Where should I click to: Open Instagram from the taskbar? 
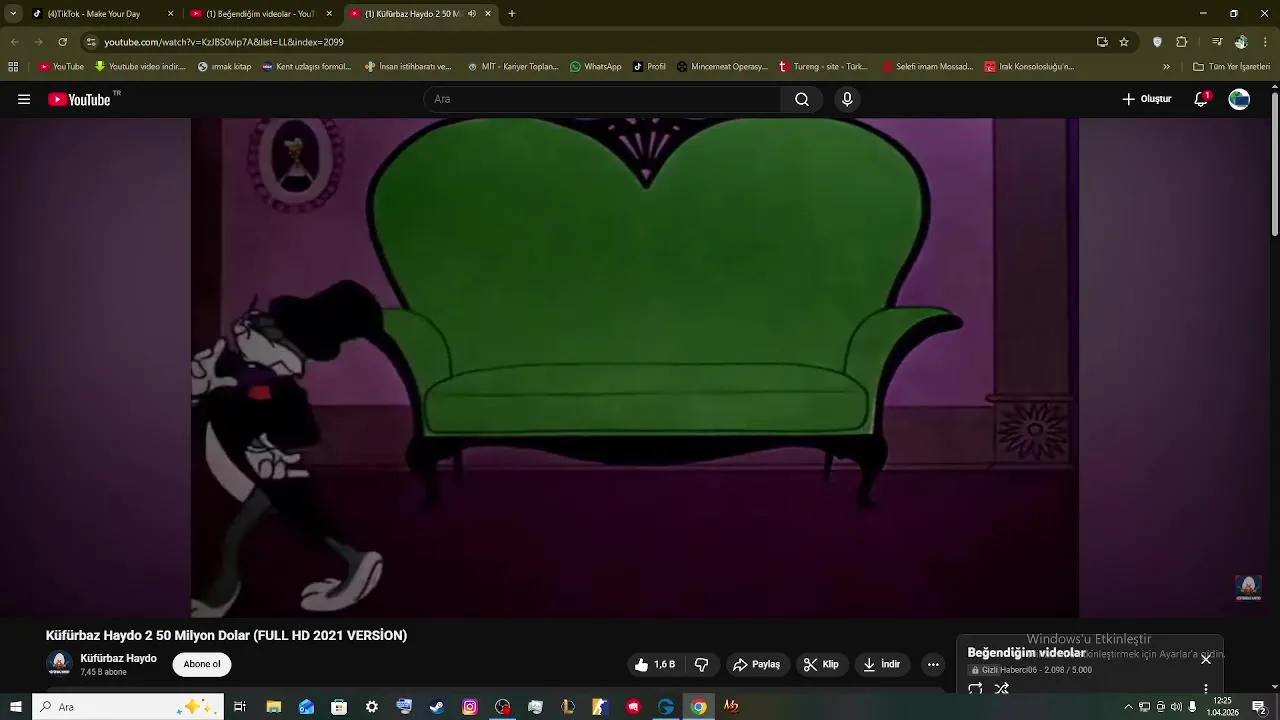point(470,707)
